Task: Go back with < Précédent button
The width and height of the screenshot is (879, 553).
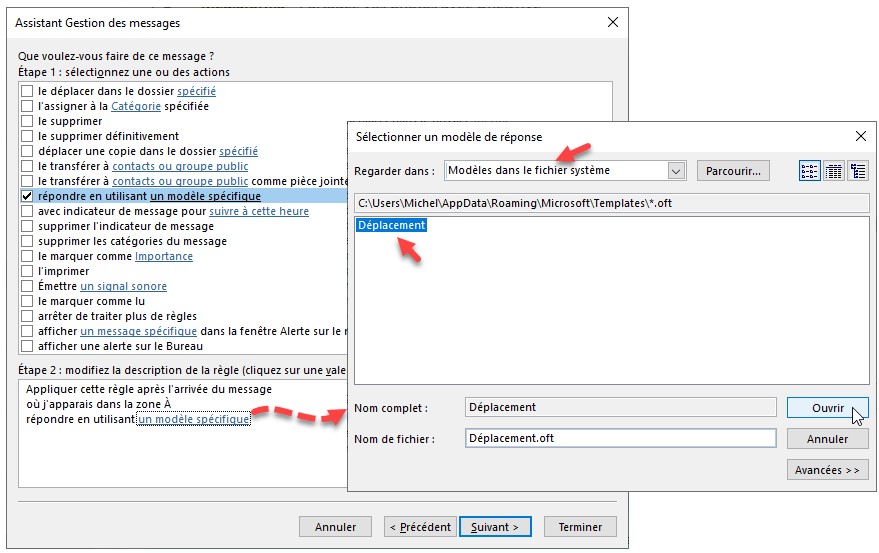Action: tap(420, 527)
